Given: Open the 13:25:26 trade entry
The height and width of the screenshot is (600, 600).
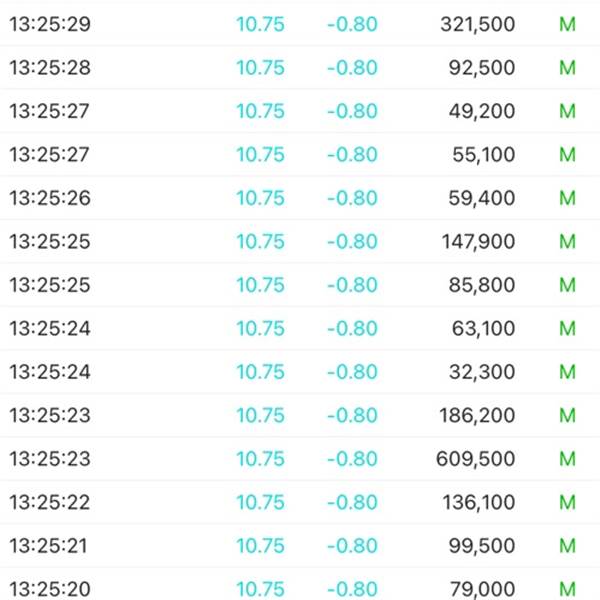Looking at the screenshot, I should click(x=300, y=198).
